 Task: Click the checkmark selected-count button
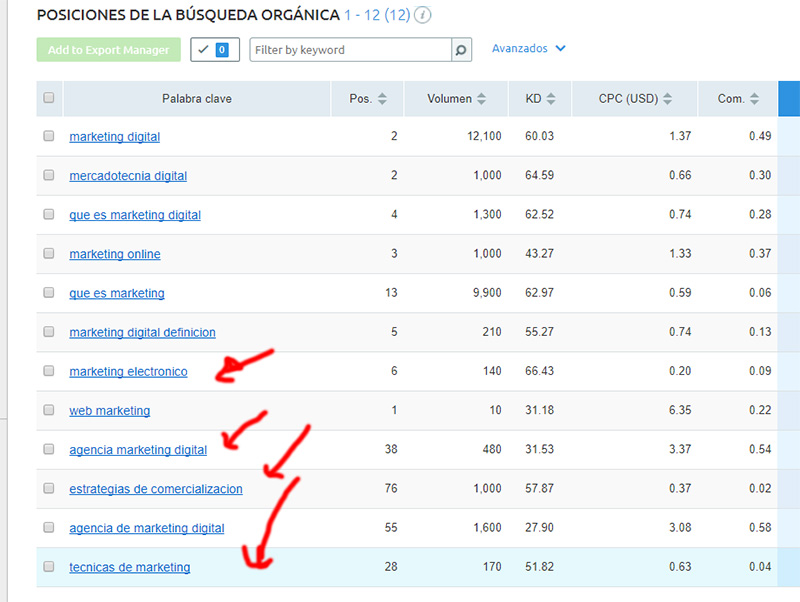click(x=215, y=50)
